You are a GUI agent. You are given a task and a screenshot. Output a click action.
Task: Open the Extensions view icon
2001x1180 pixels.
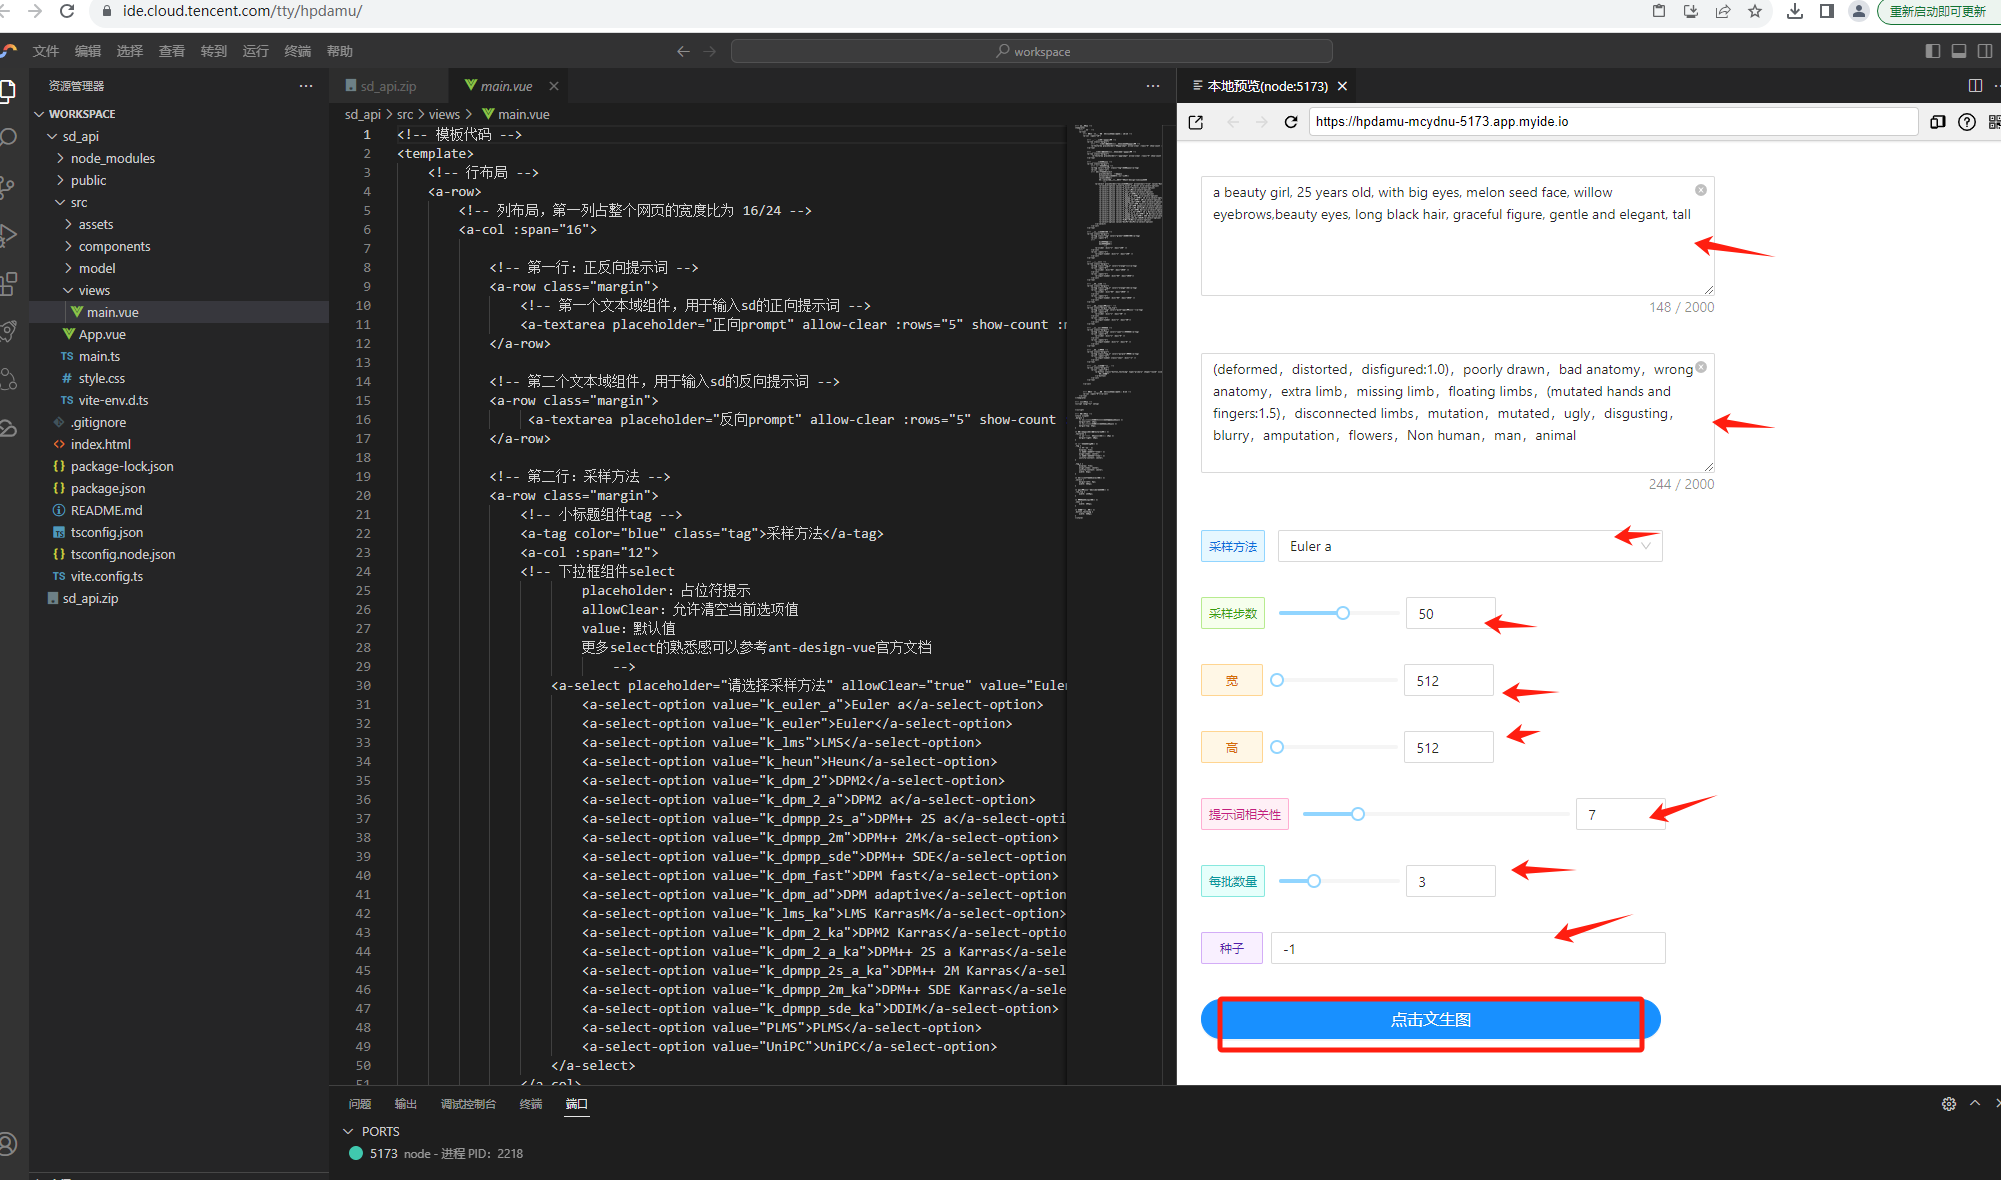8,284
